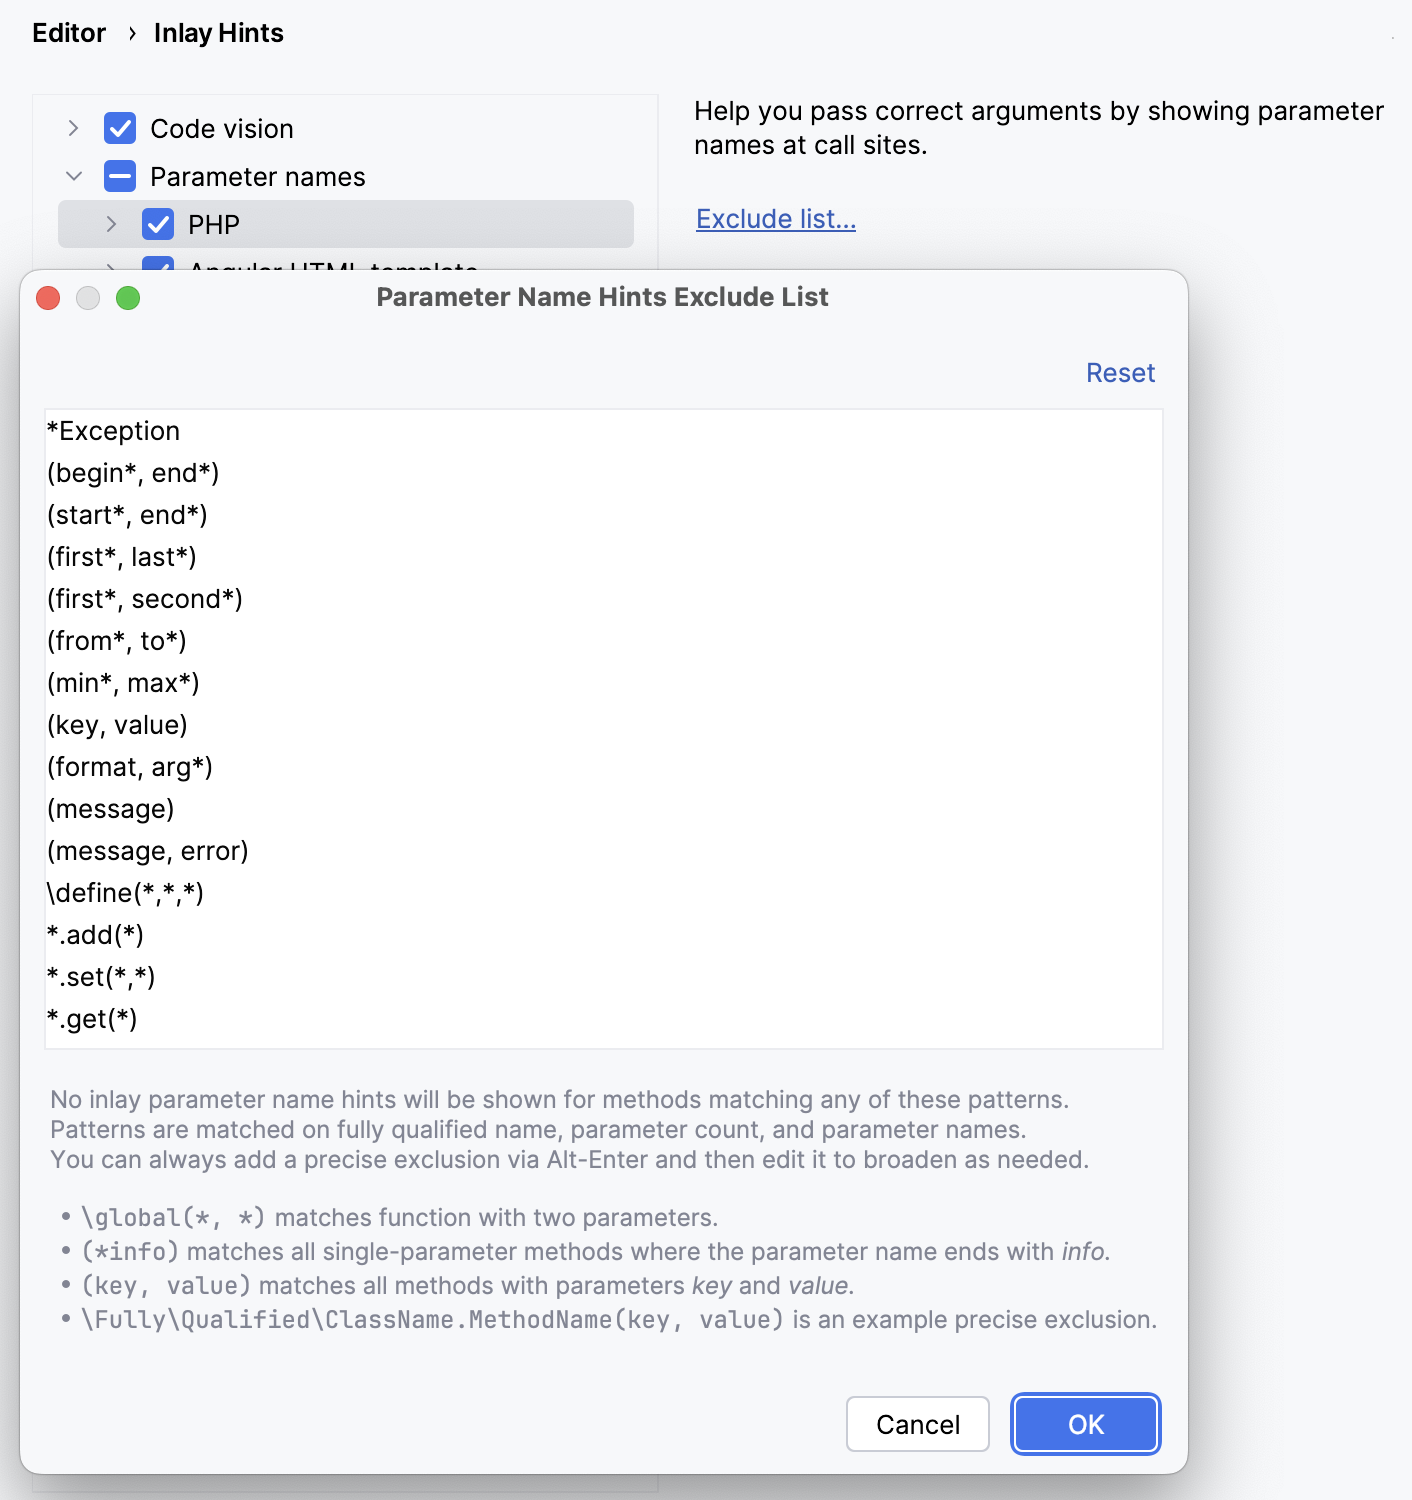Reset the exclude patterns list
Viewport: 1412px width, 1500px height.
click(x=1120, y=372)
